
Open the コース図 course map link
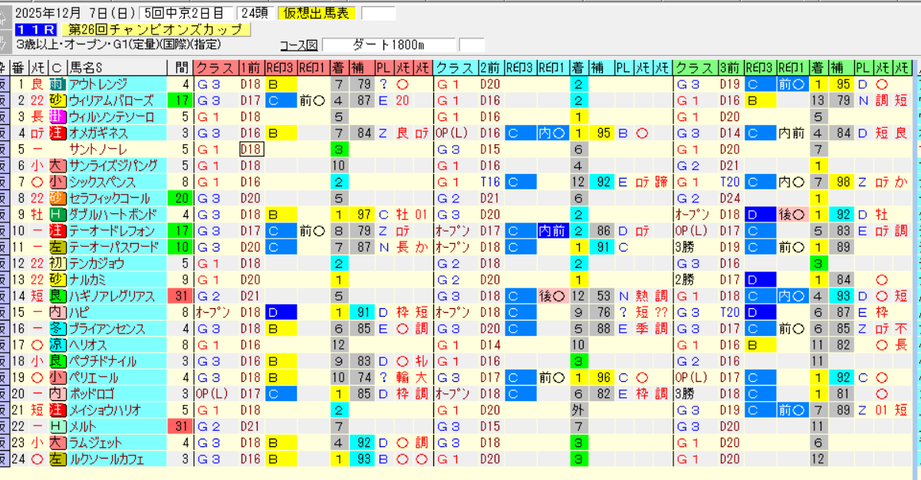(x=298, y=45)
